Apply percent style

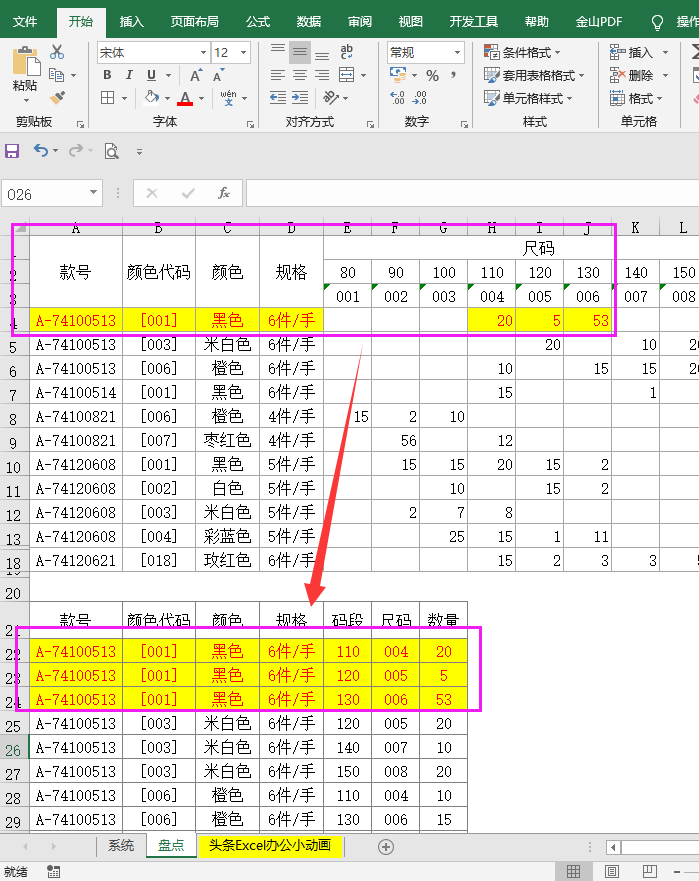click(432, 75)
